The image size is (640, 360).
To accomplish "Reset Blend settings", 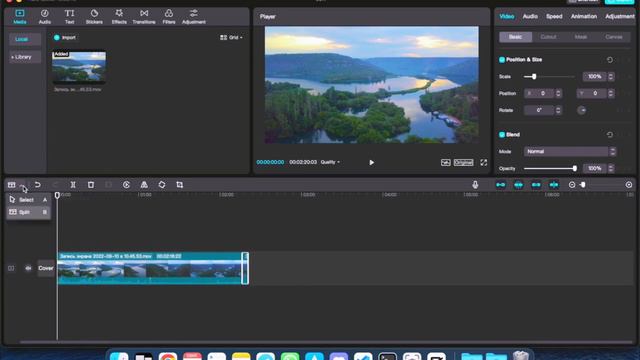I will (x=609, y=135).
